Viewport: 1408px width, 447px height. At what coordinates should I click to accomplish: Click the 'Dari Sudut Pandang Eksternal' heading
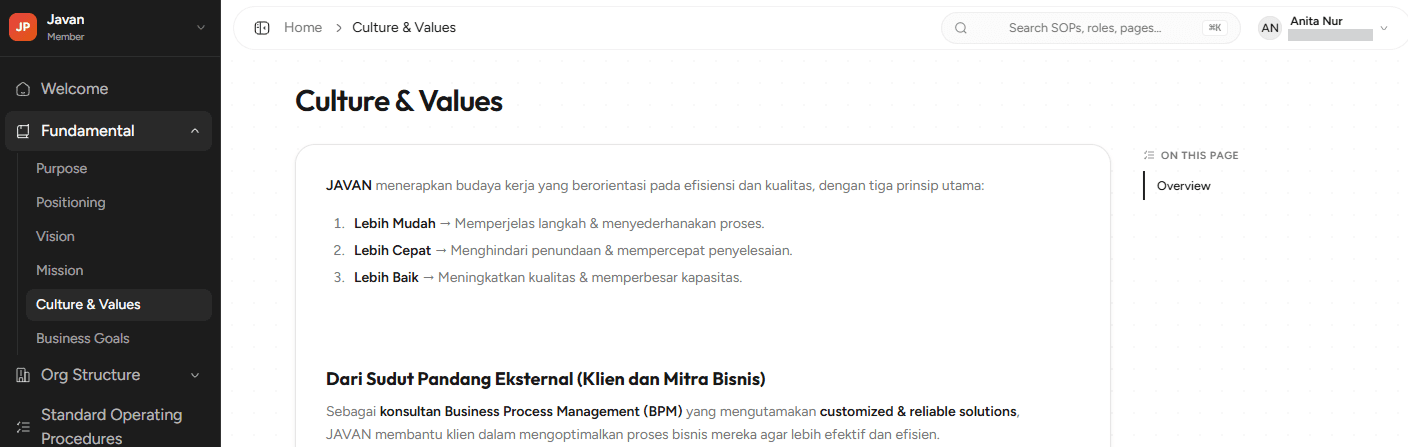[x=546, y=379]
